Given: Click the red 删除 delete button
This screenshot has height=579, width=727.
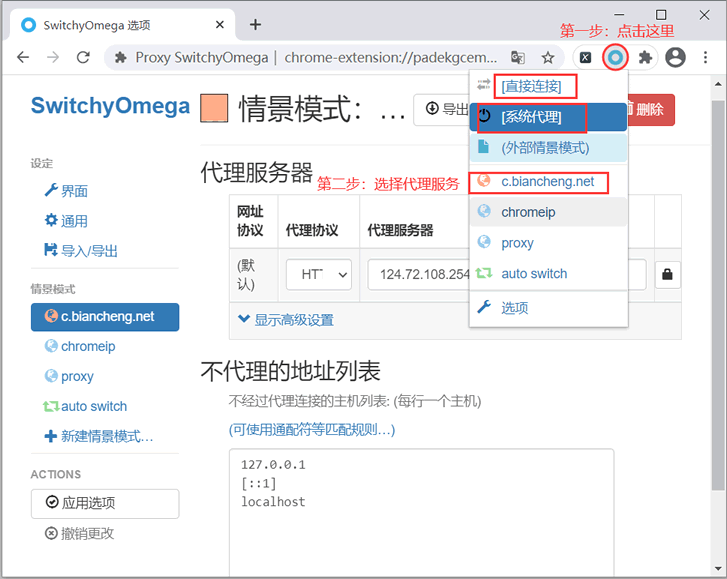Looking at the screenshot, I should (648, 109).
